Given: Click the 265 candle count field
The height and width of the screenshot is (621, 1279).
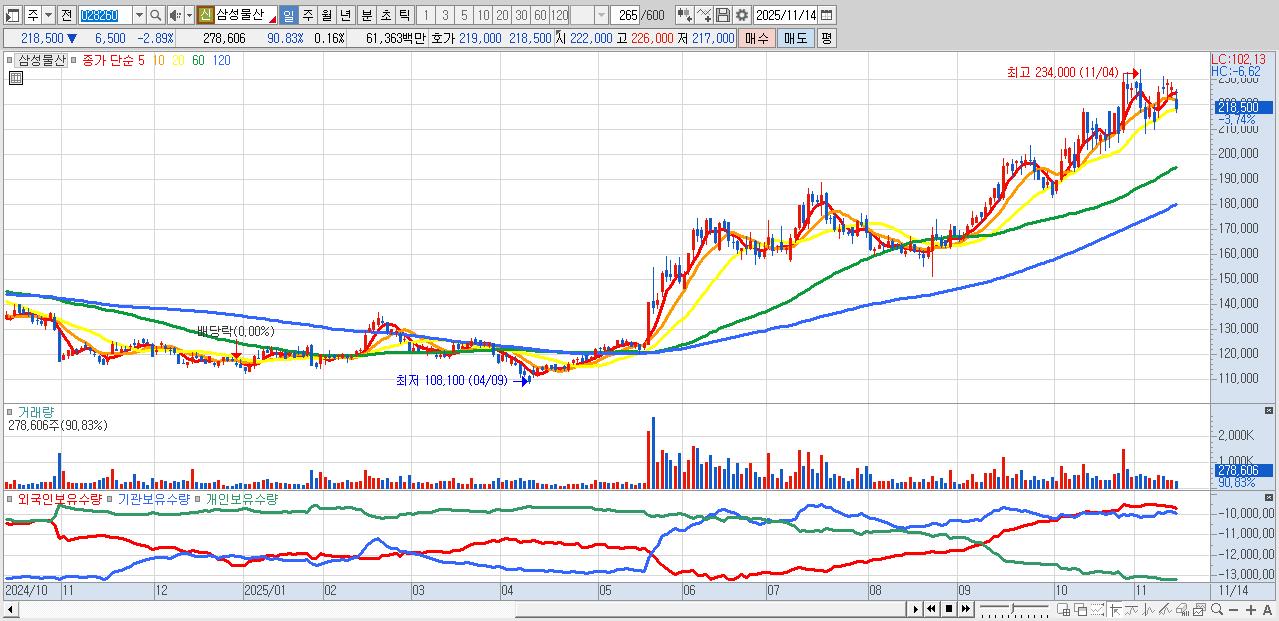Looking at the screenshot, I should click(626, 15).
